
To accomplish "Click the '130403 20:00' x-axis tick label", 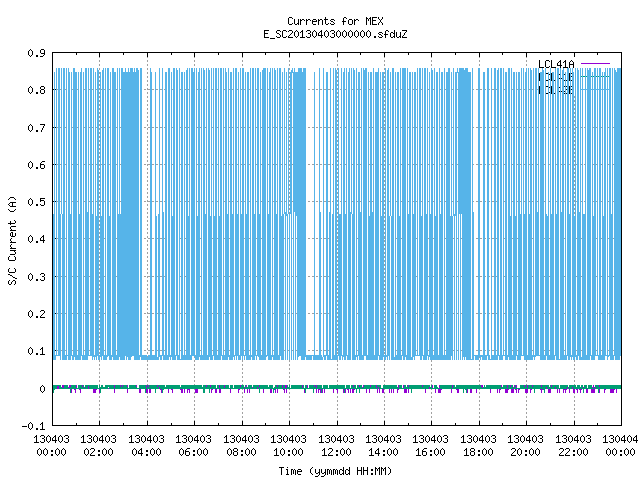I will pyautogui.click(x=525, y=446).
